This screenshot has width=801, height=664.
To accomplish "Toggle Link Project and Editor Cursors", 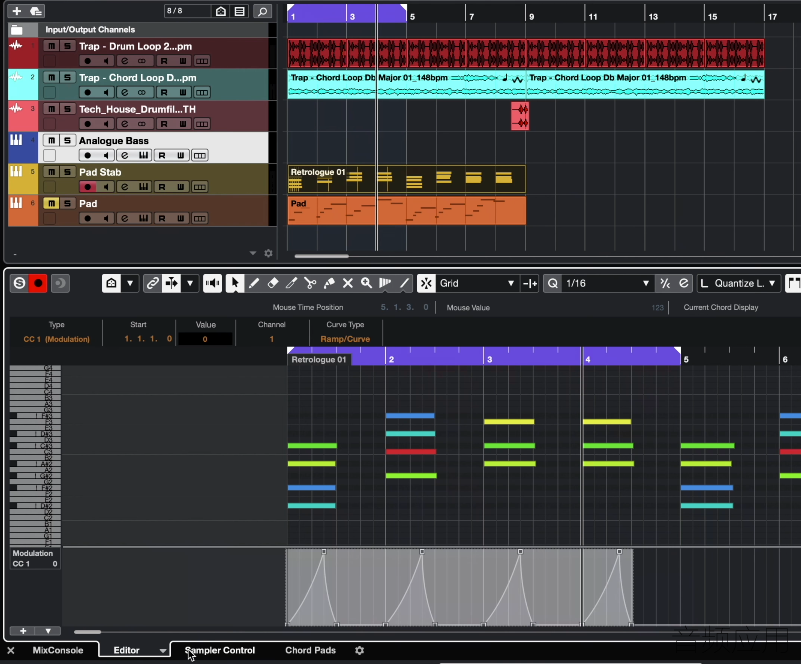I will [x=152, y=283].
